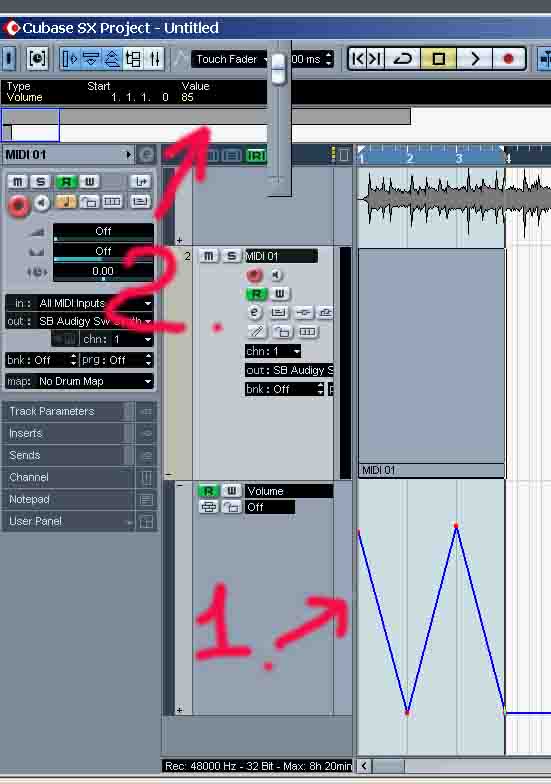Record-enable MIDI 01 in the track list

(x=254, y=274)
